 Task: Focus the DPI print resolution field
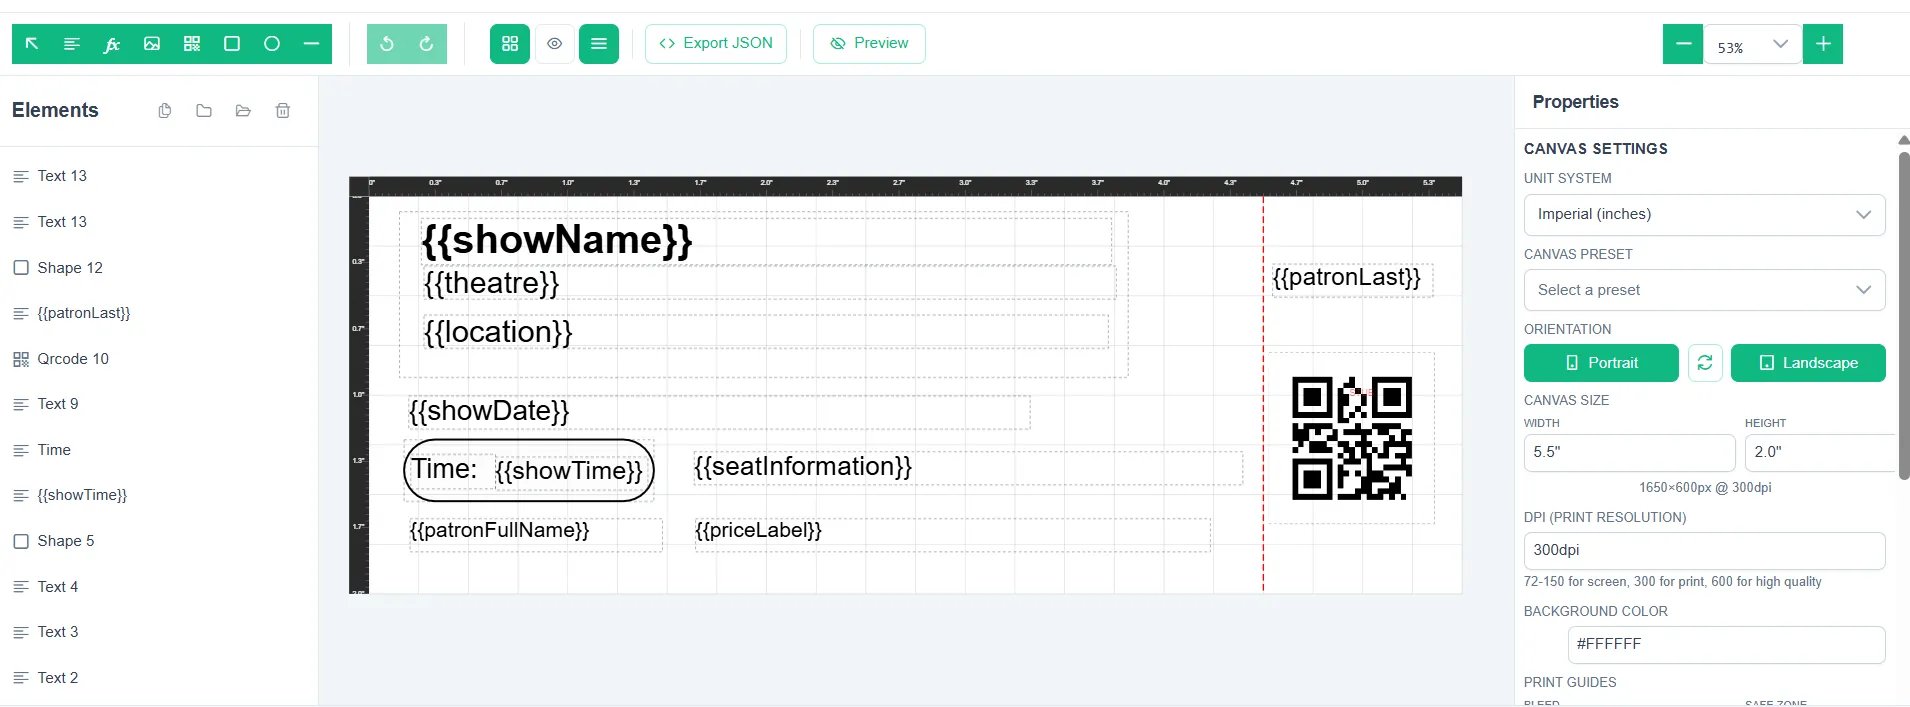(1705, 551)
